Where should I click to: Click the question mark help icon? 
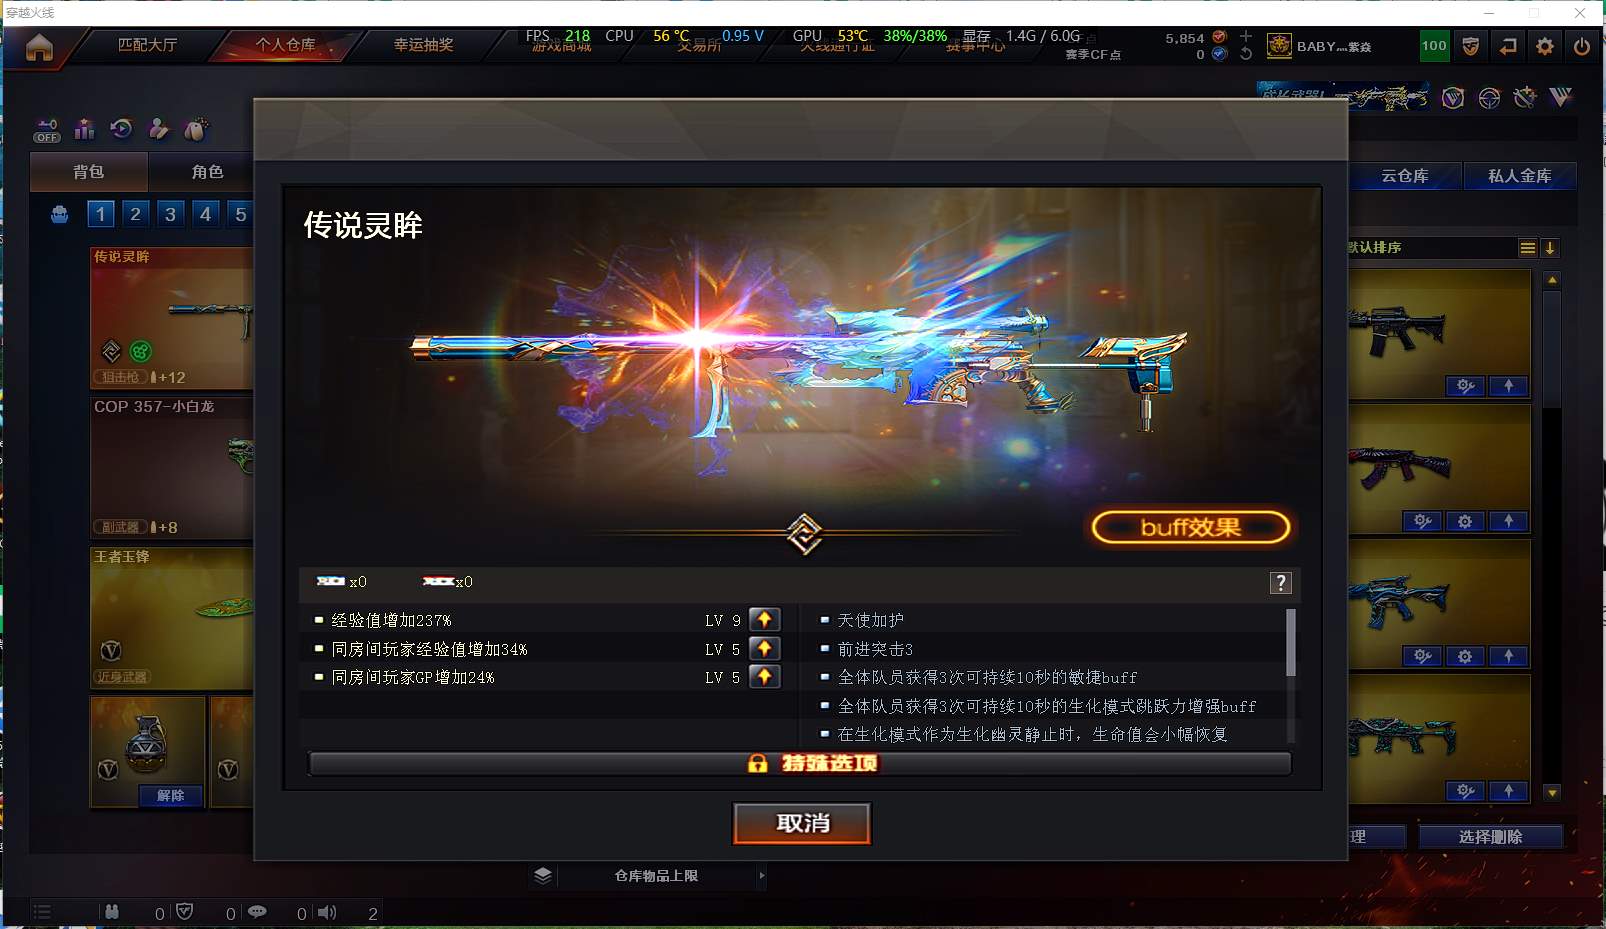pos(1281,583)
